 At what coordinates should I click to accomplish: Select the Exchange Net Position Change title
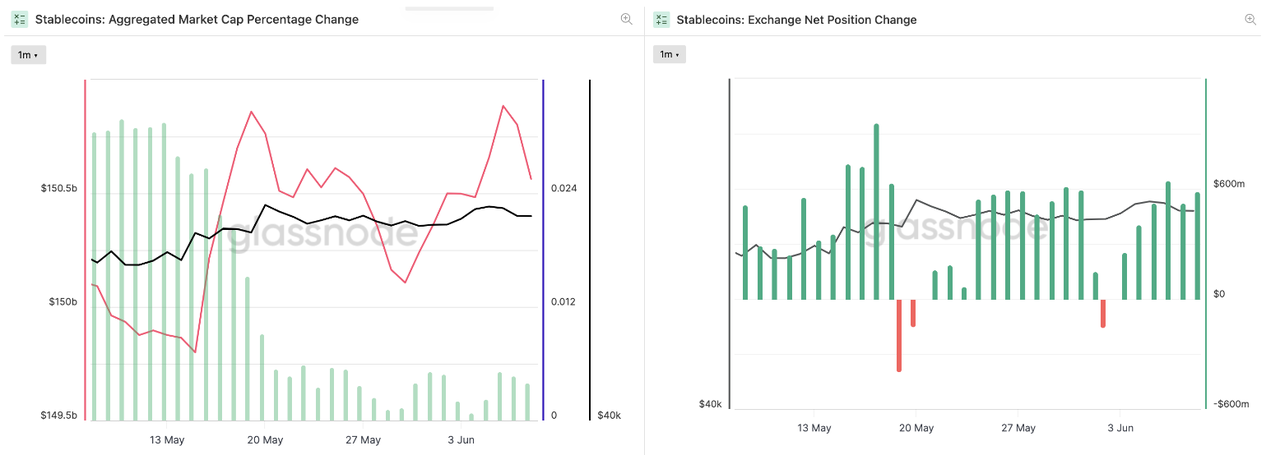point(796,19)
